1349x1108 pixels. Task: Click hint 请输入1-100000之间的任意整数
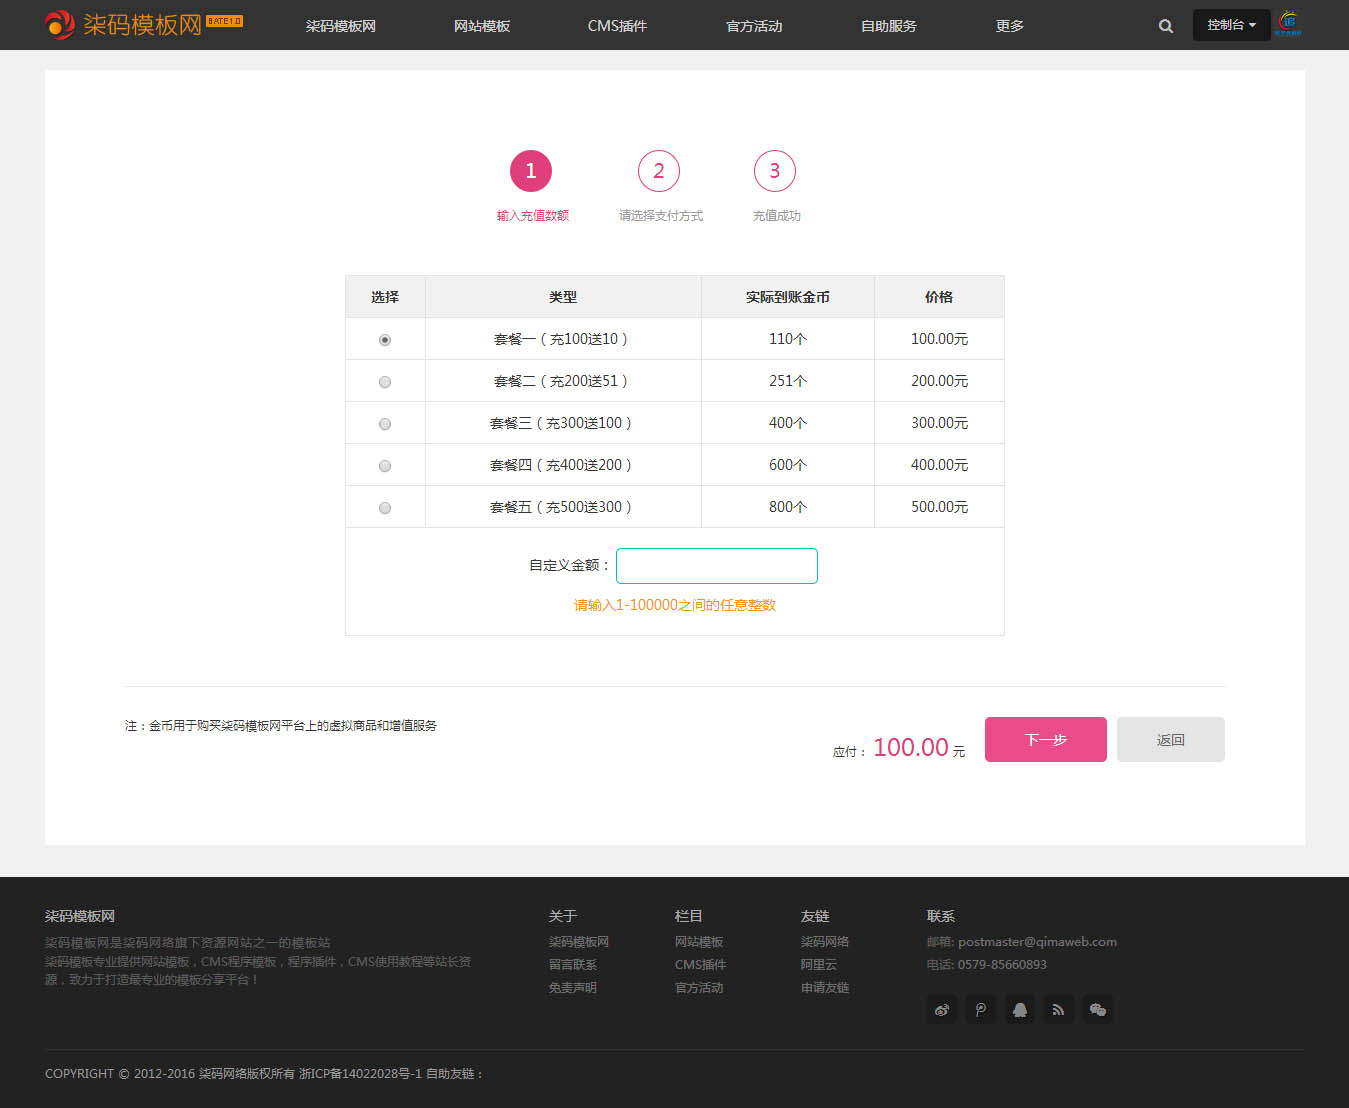point(675,605)
